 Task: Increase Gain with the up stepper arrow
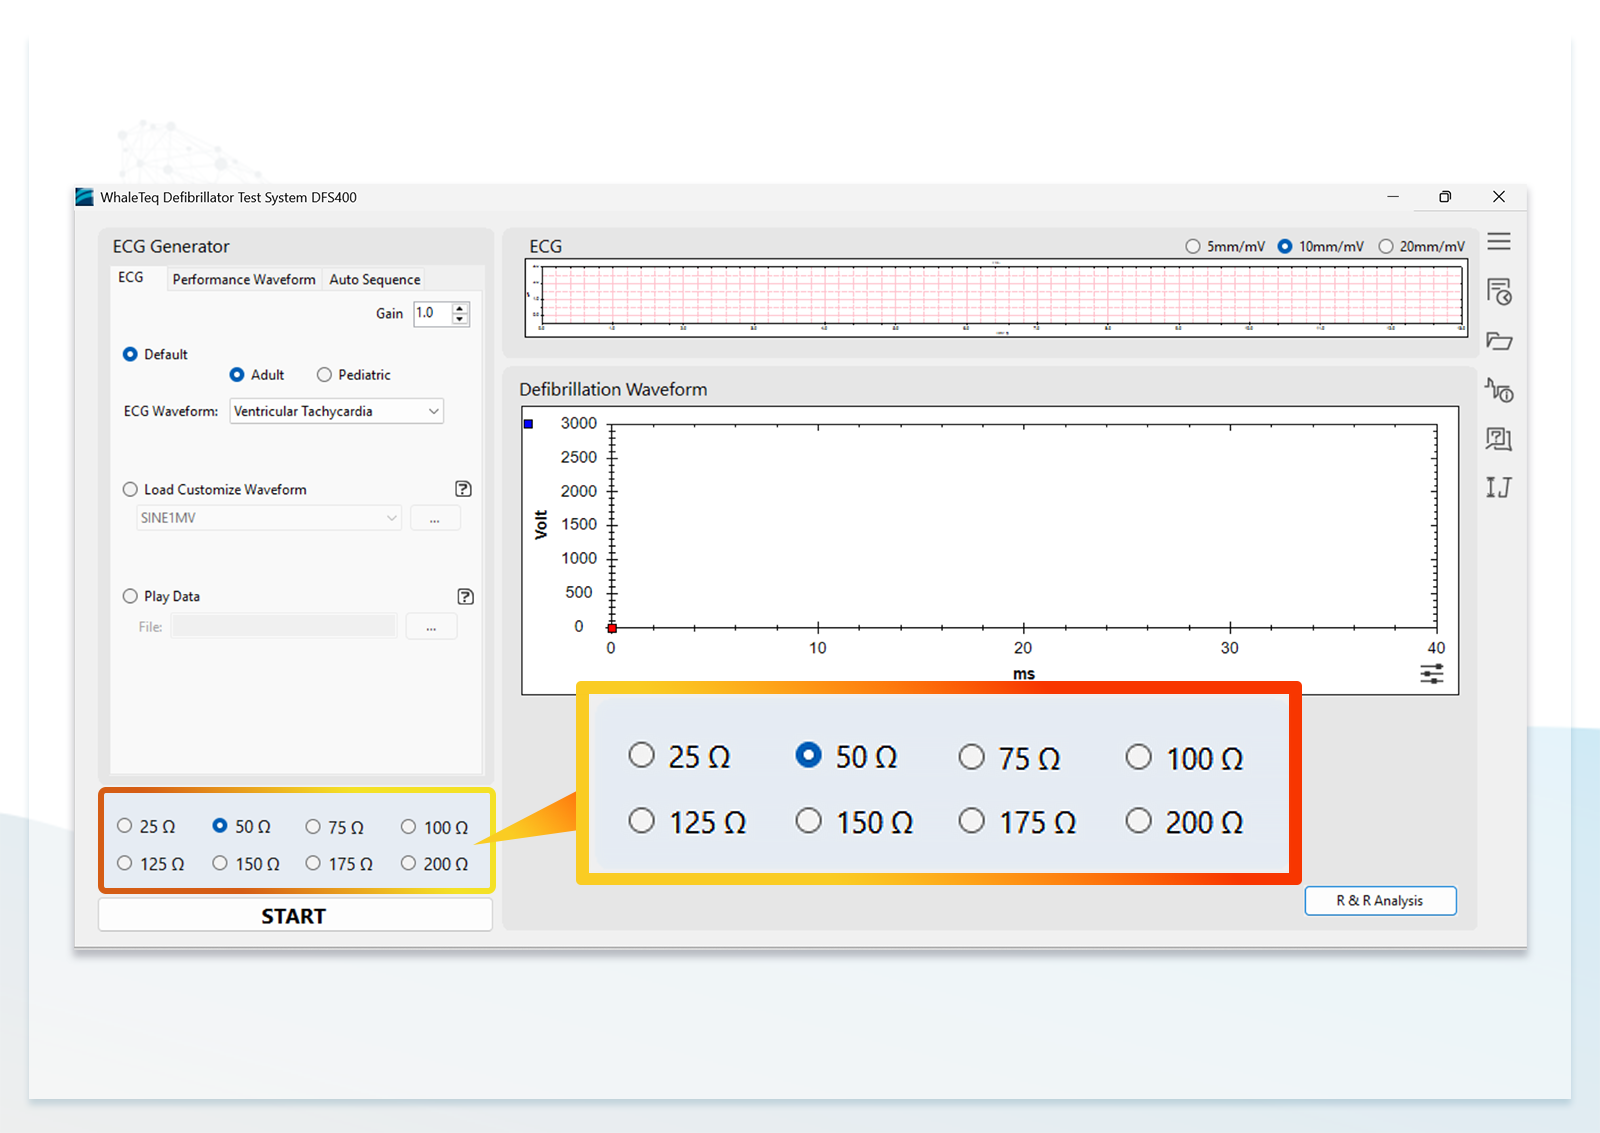click(x=460, y=308)
